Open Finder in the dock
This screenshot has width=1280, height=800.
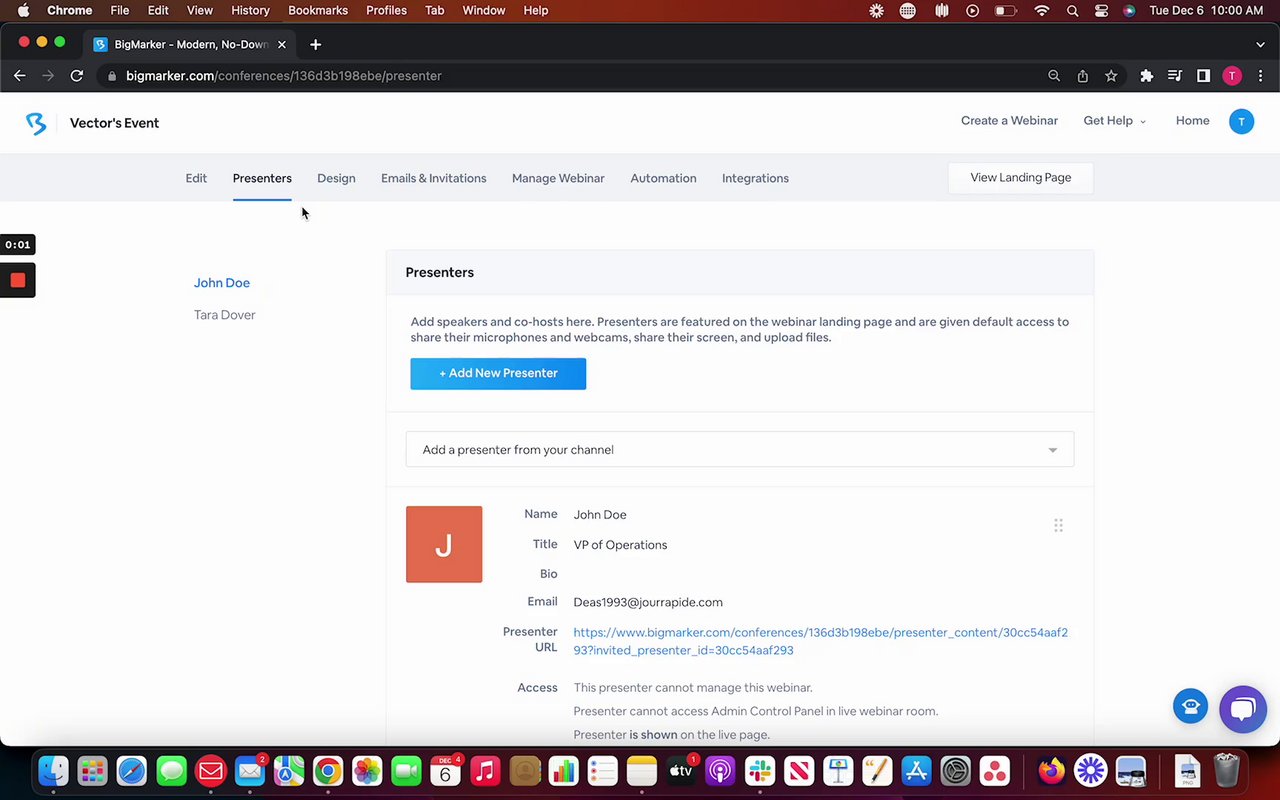pyautogui.click(x=53, y=771)
